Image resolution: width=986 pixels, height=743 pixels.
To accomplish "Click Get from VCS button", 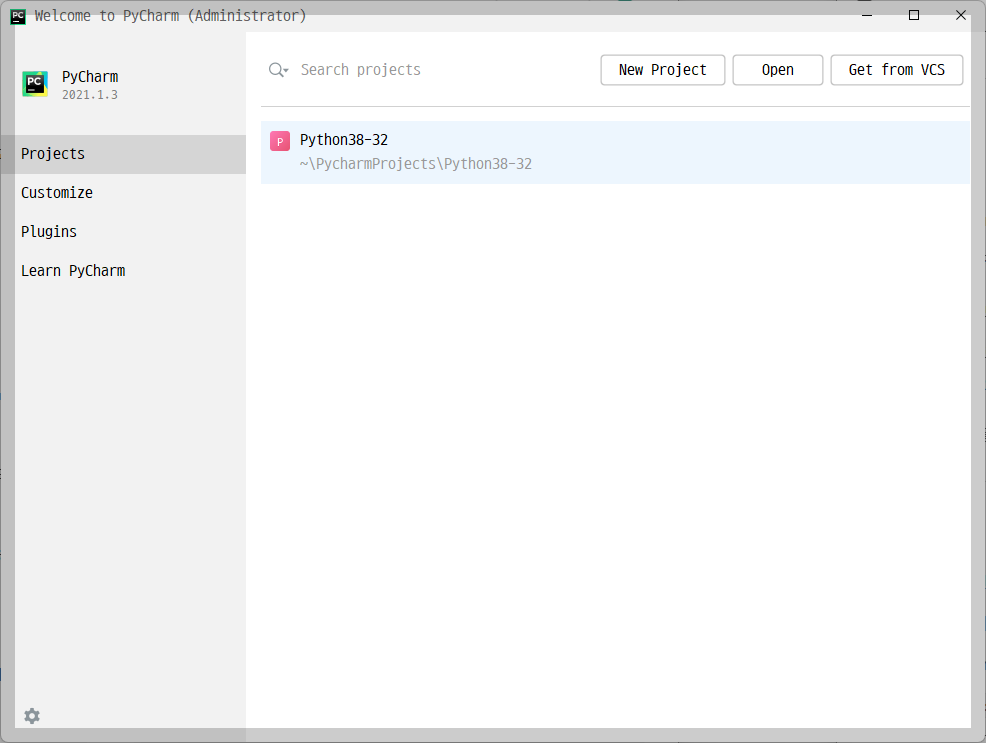I will pos(897,70).
